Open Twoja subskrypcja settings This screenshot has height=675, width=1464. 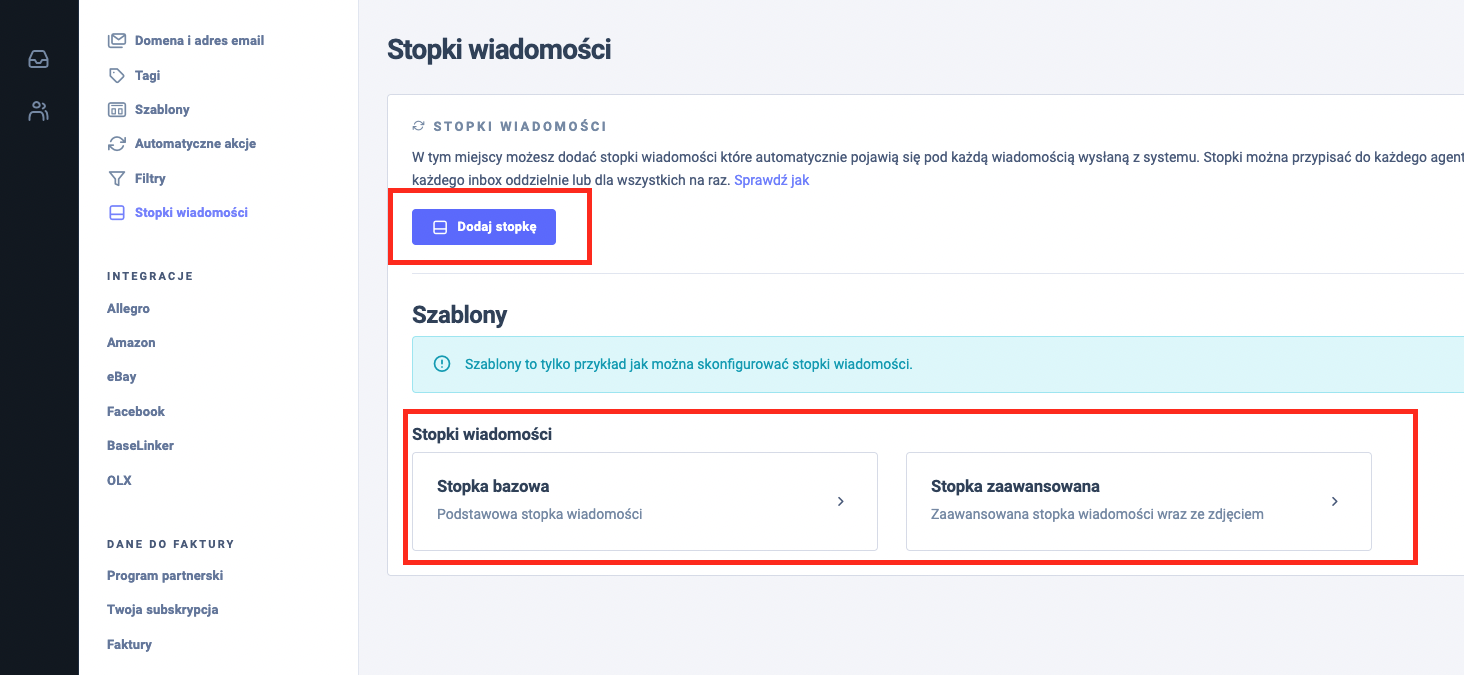click(162, 610)
